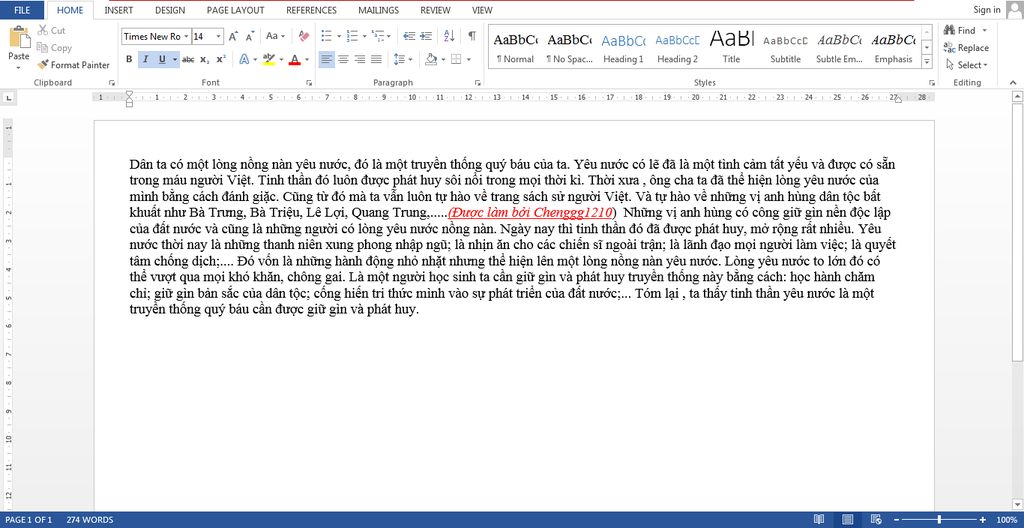
Task: Apply Subtitle style from gallery
Action: click(x=785, y=47)
